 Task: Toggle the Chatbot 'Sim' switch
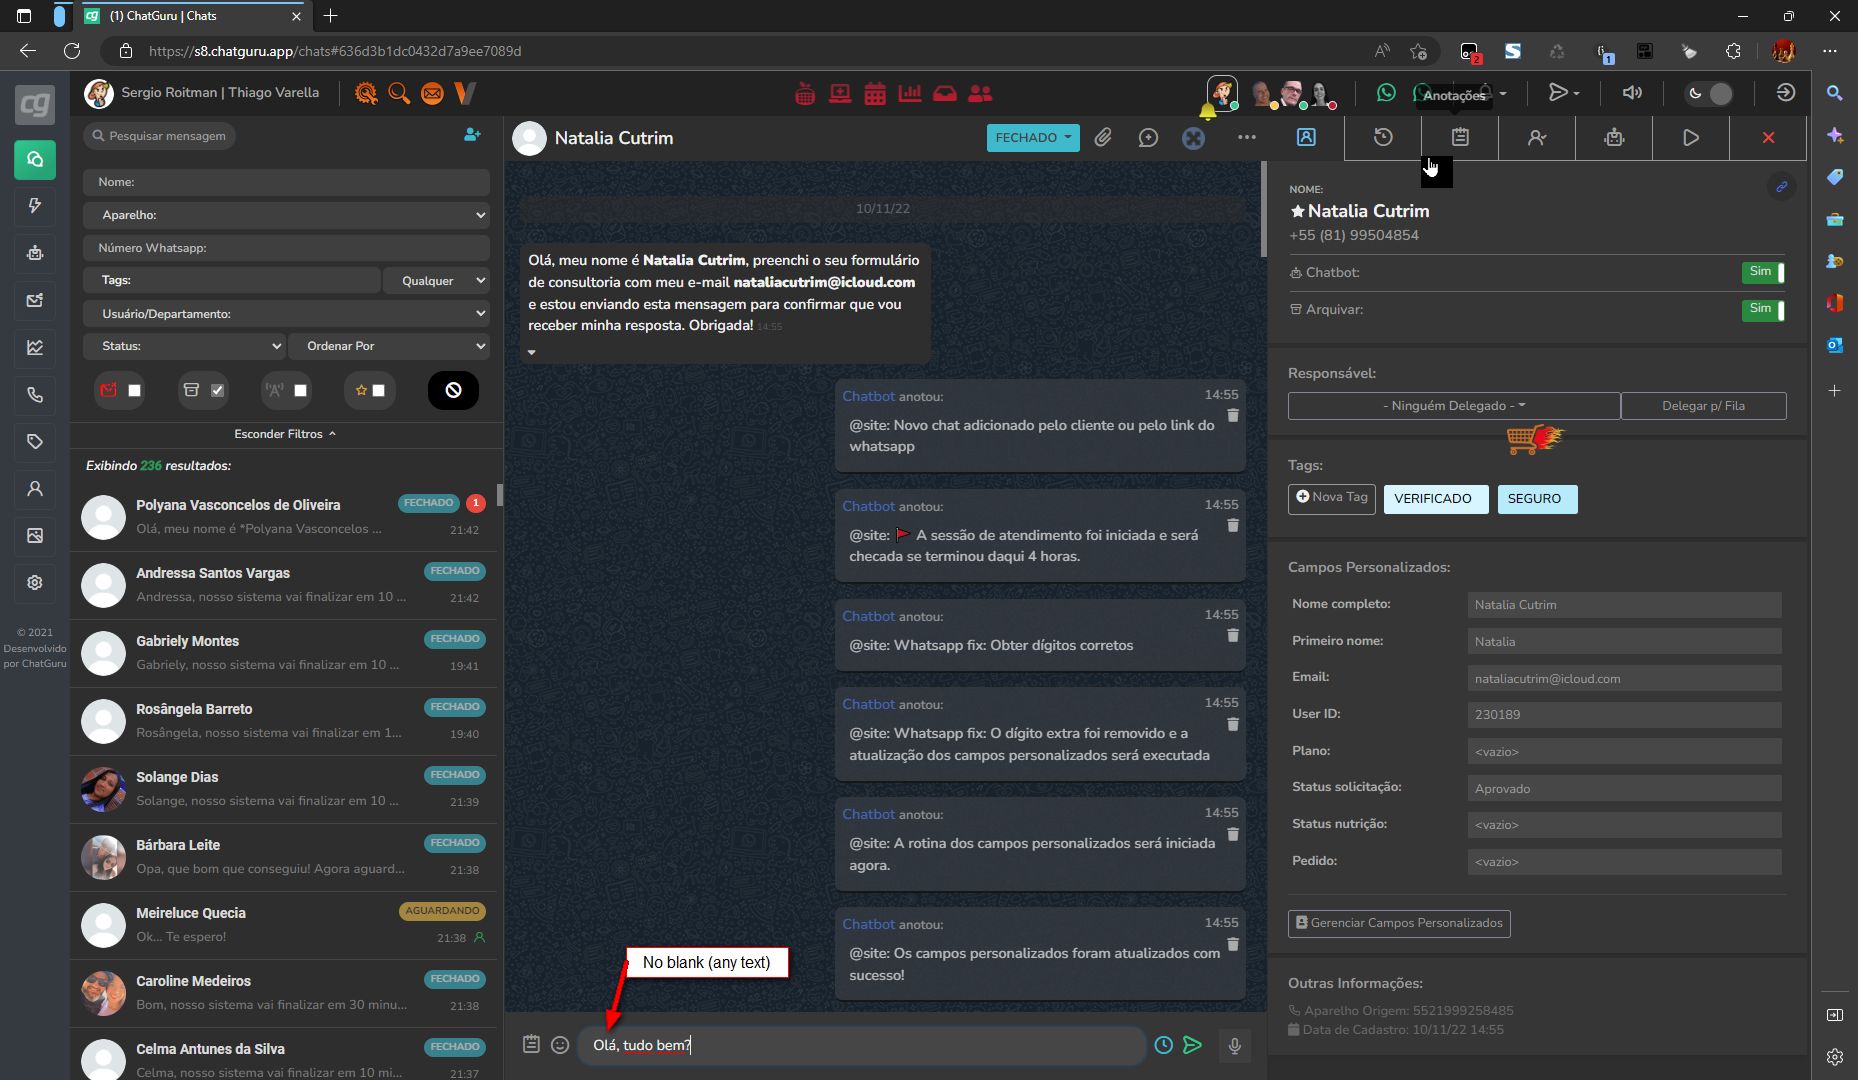[1762, 272]
